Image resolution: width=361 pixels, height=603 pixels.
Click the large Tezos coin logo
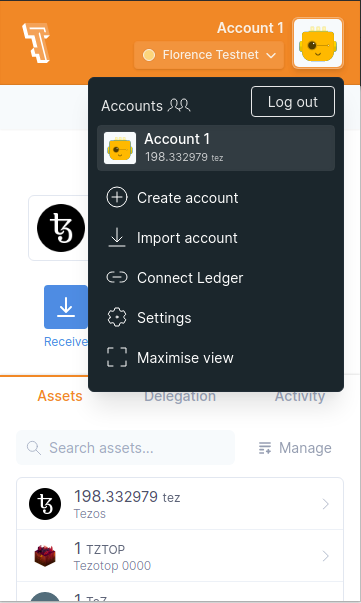61,228
